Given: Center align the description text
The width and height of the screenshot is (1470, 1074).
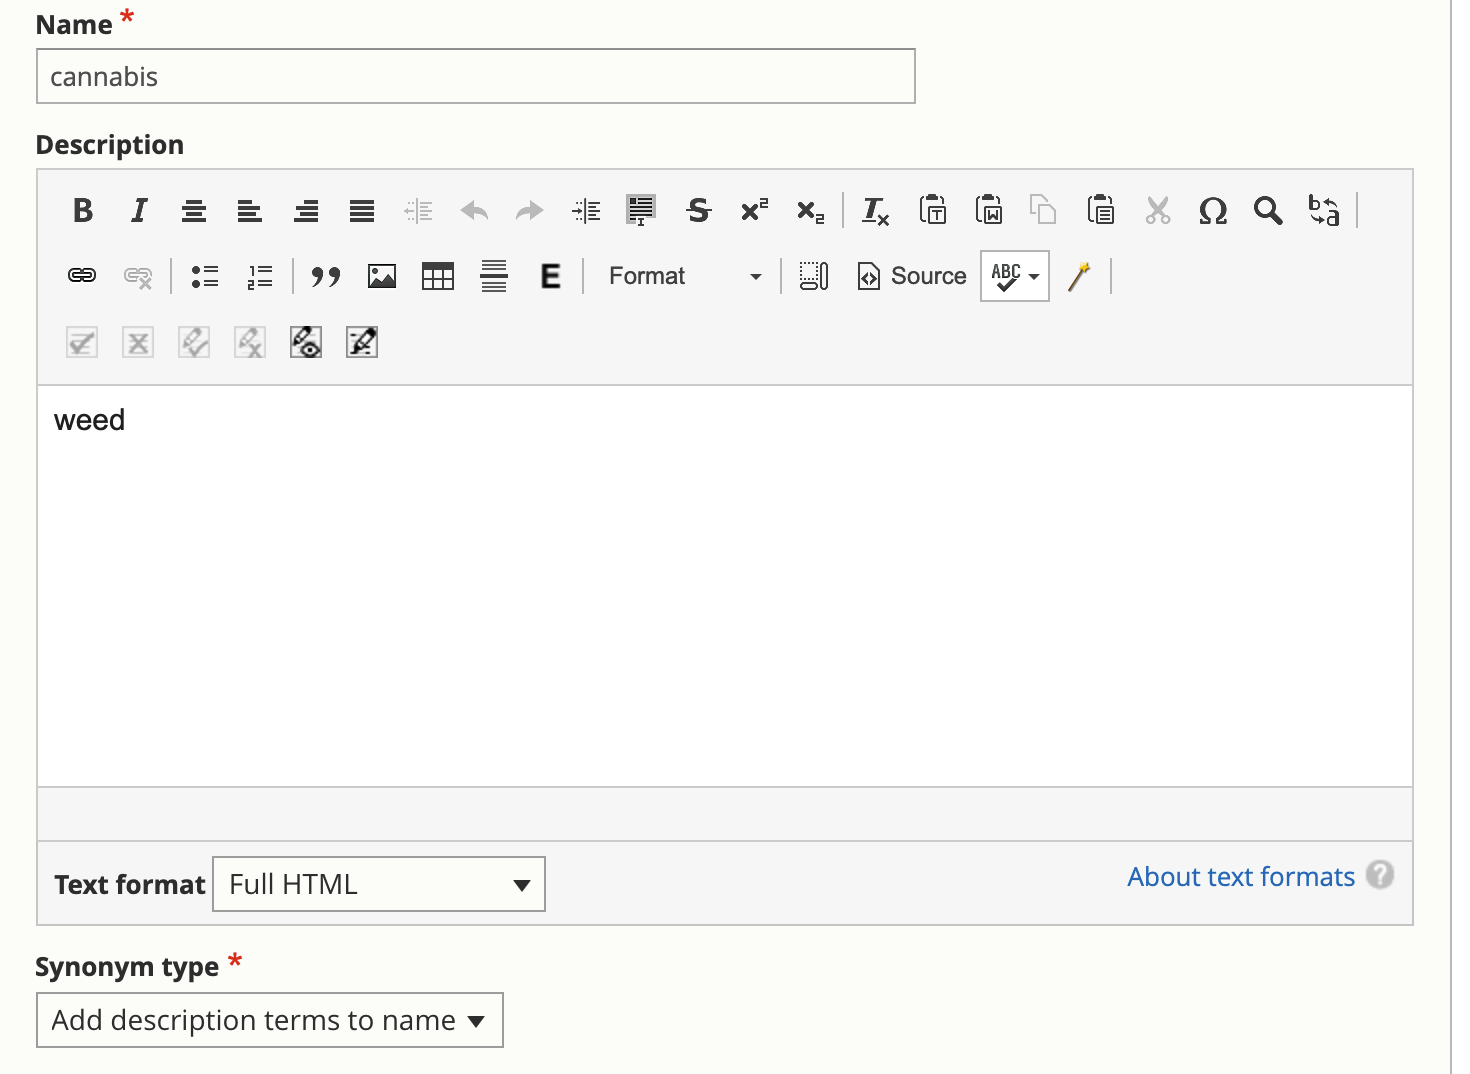Looking at the screenshot, I should point(194,211).
